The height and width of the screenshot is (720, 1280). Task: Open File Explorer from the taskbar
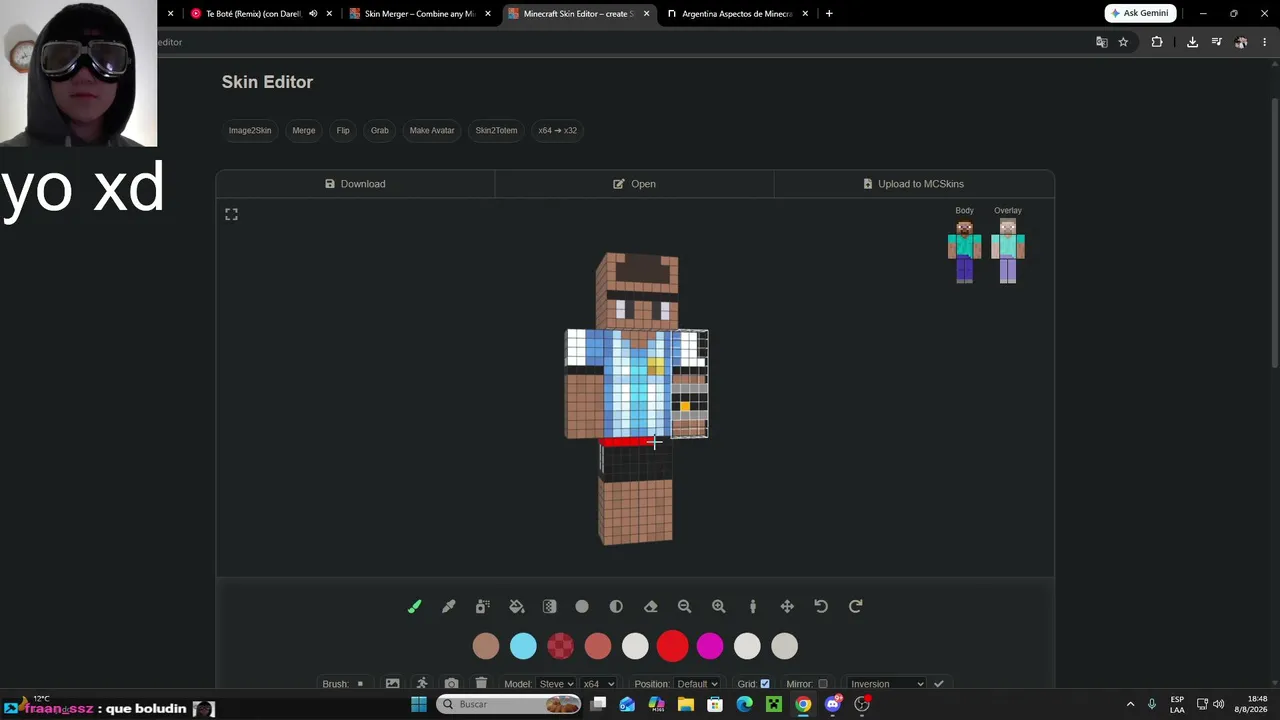point(686,704)
